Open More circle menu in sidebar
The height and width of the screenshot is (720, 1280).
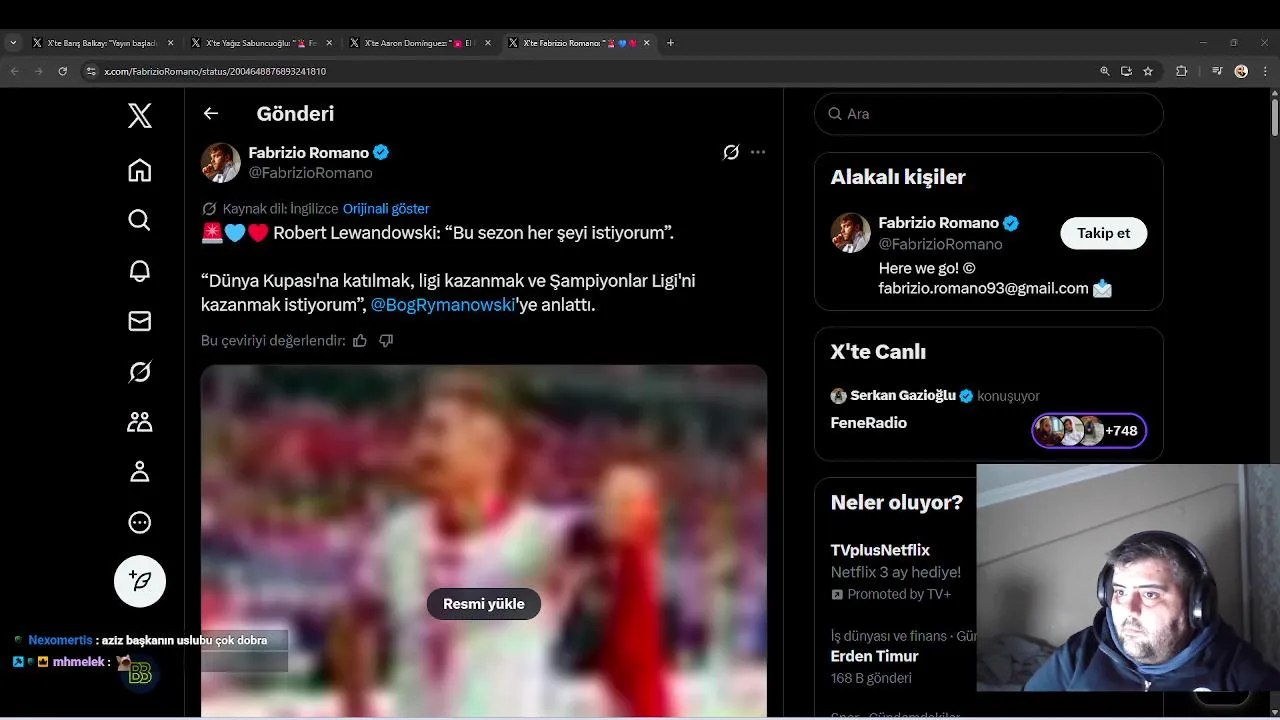140,522
